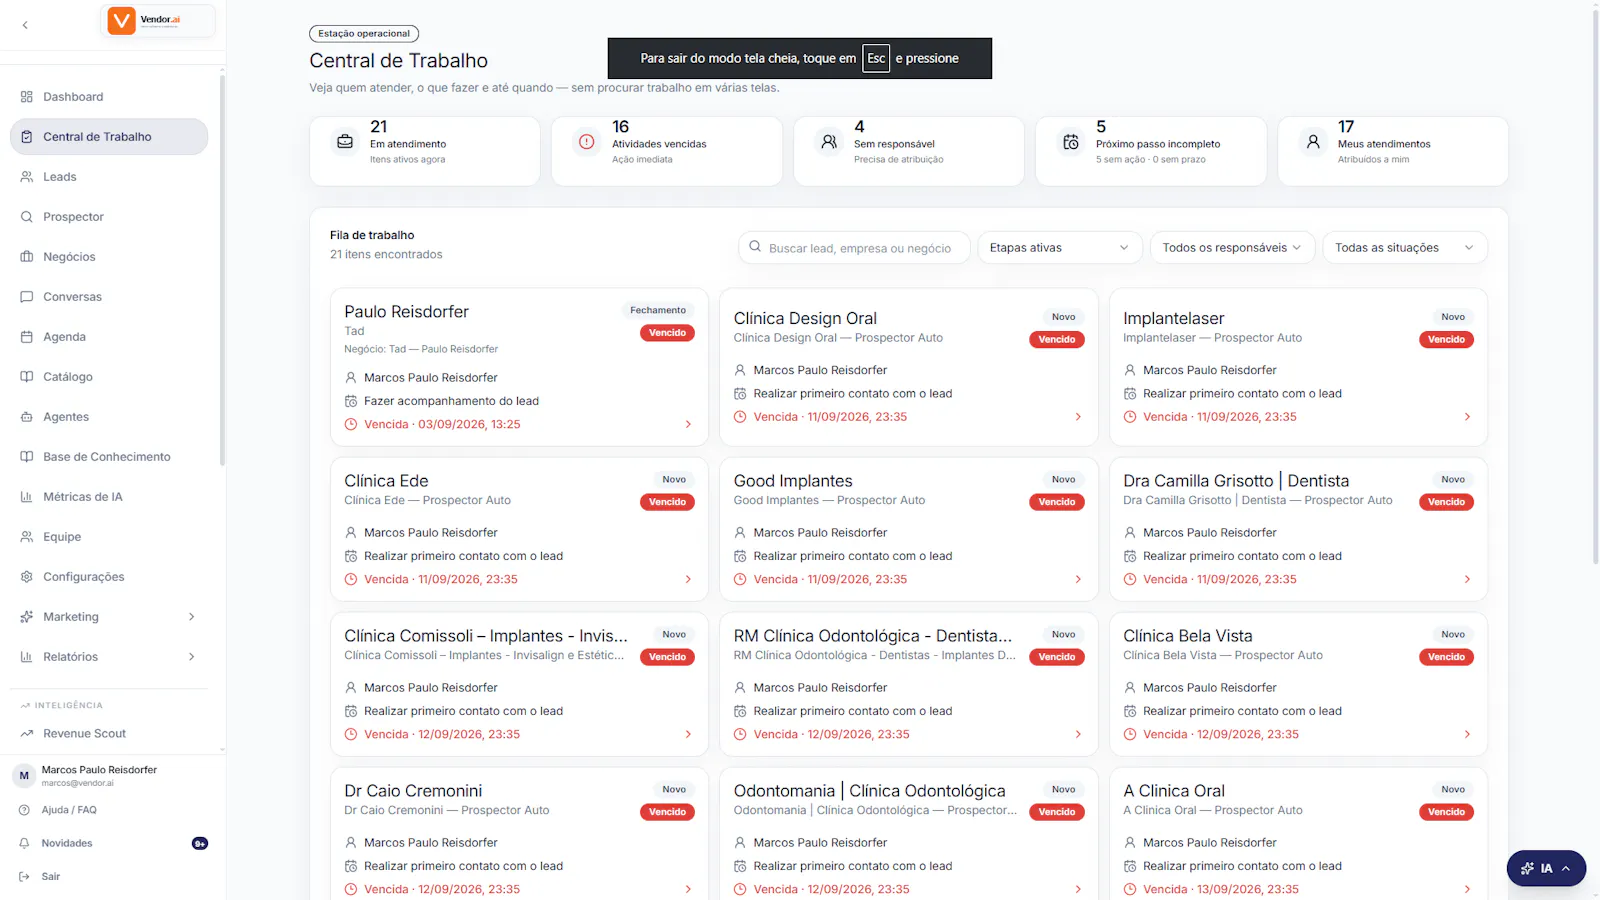Screen dimensions: 1600x900
Task: Click A Clinica Oral card title
Action: point(1174,791)
